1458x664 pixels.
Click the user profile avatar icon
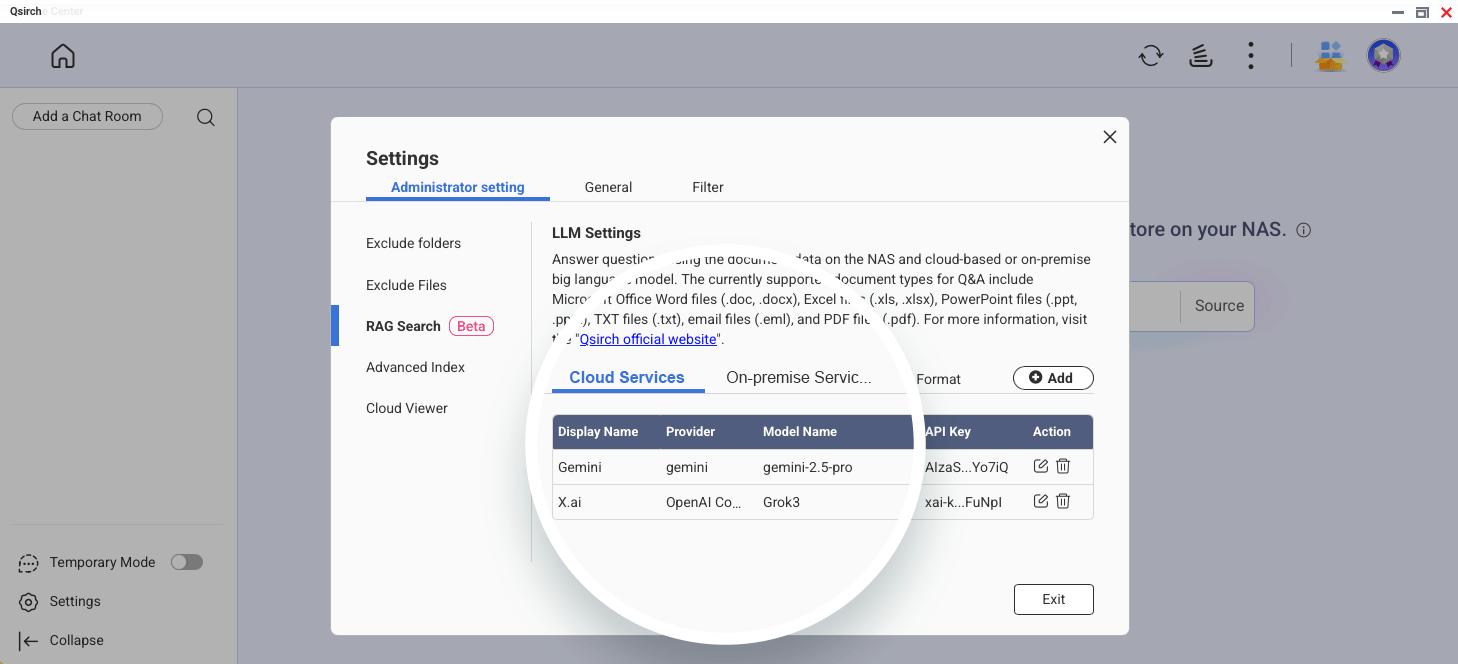click(x=1383, y=56)
